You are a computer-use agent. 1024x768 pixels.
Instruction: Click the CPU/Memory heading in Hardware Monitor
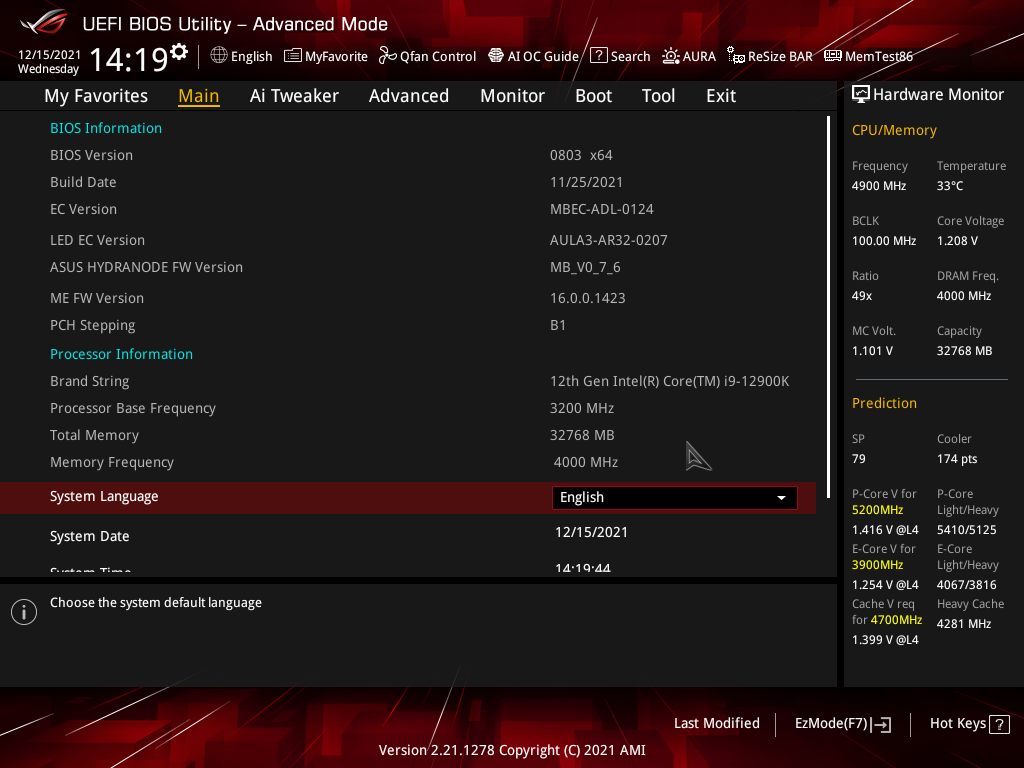894,130
